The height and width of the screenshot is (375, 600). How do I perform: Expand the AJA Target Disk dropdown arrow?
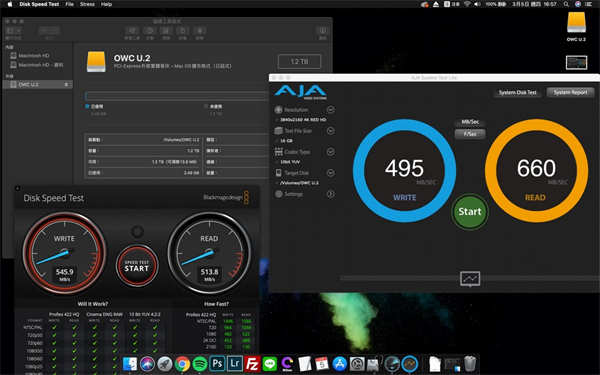click(331, 173)
